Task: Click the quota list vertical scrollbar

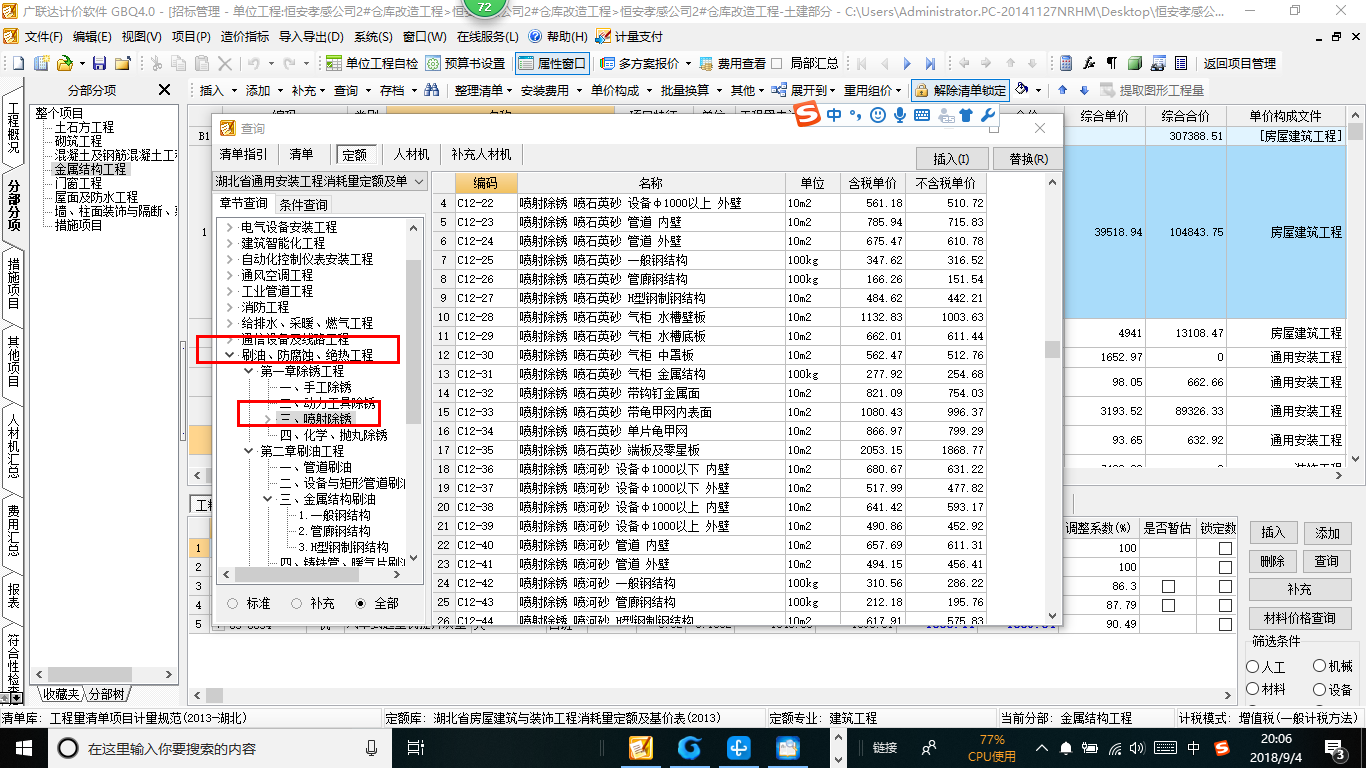Action: pos(1052,397)
